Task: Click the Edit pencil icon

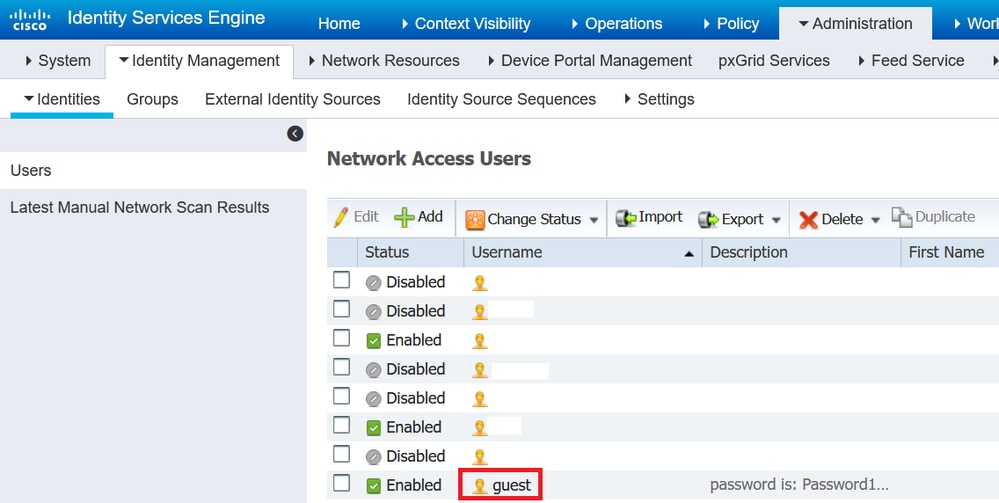Action: [341, 217]
